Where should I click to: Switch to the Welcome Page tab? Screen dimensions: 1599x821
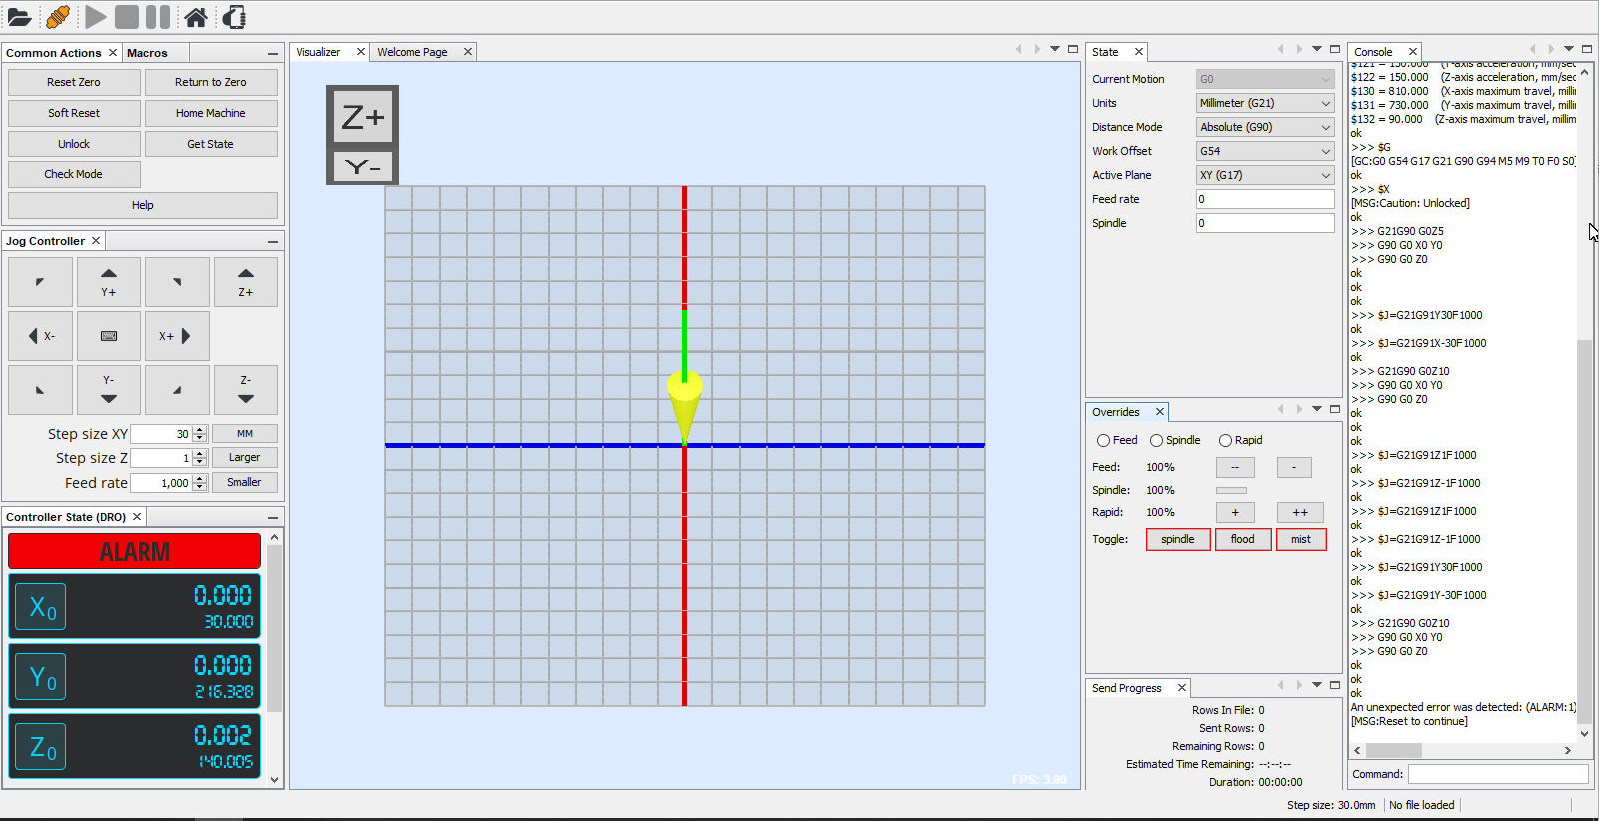[x=412, y=52]
